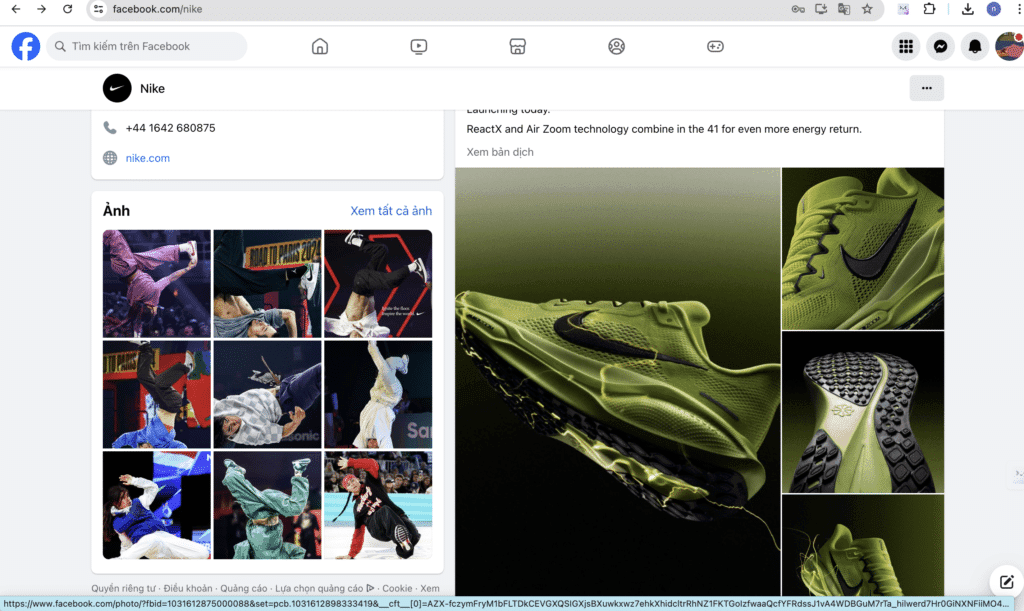Image resolution: width=1024 pixels, height=611 pixels.
Task: Open the large green shoe side-view image
Action: (618, 382)
